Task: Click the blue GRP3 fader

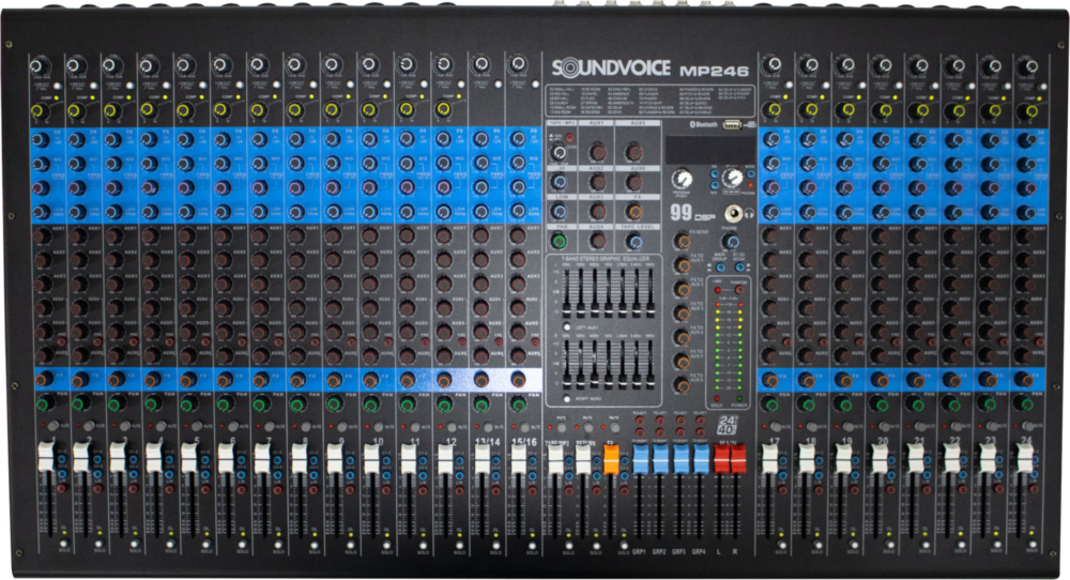Action: click(x=681, y=459)
